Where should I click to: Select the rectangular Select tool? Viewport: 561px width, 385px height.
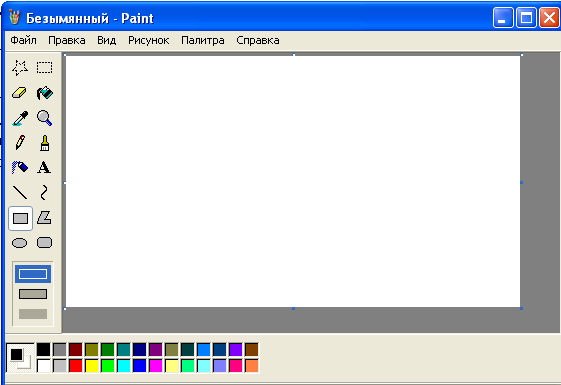click(x=44, y=68)
